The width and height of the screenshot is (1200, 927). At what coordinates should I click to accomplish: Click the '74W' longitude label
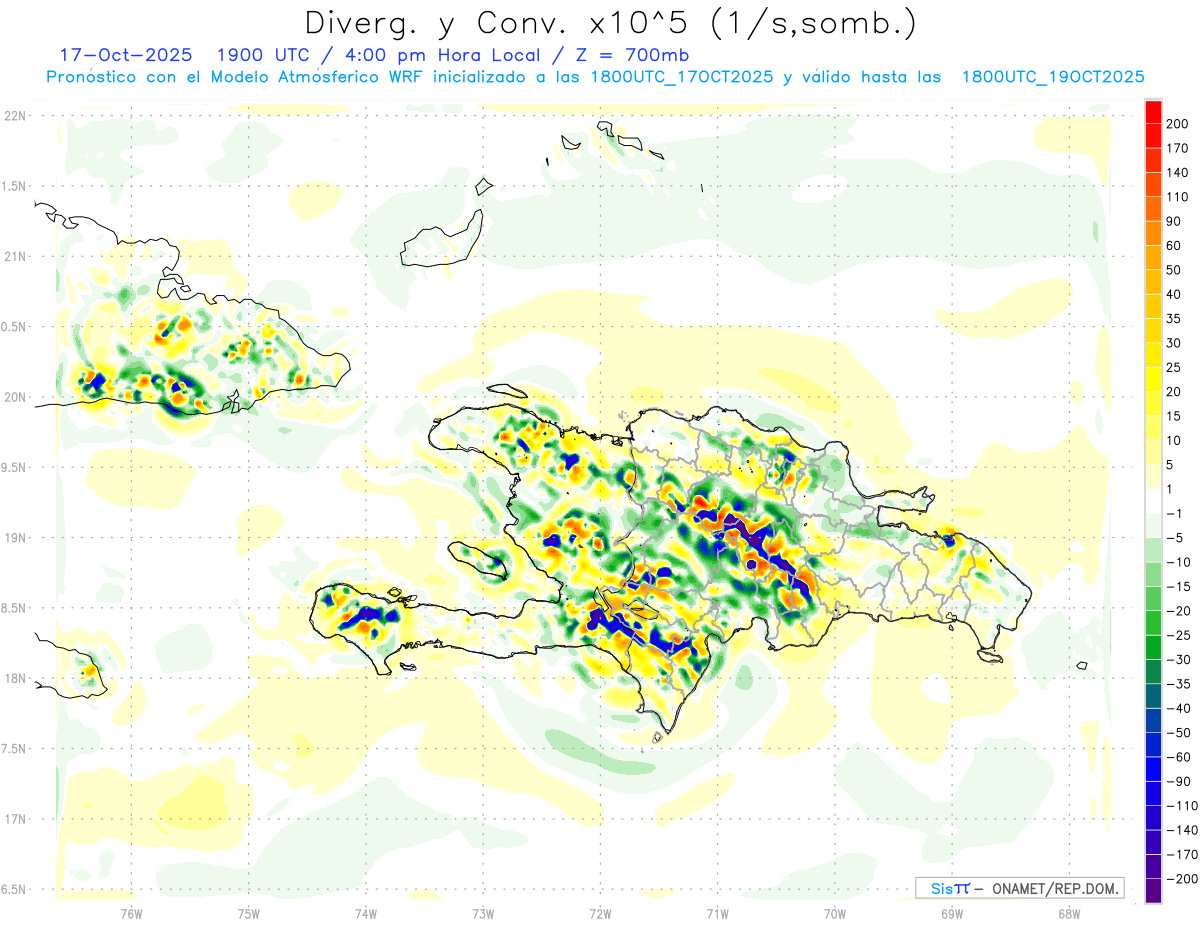tap(366, 914)
